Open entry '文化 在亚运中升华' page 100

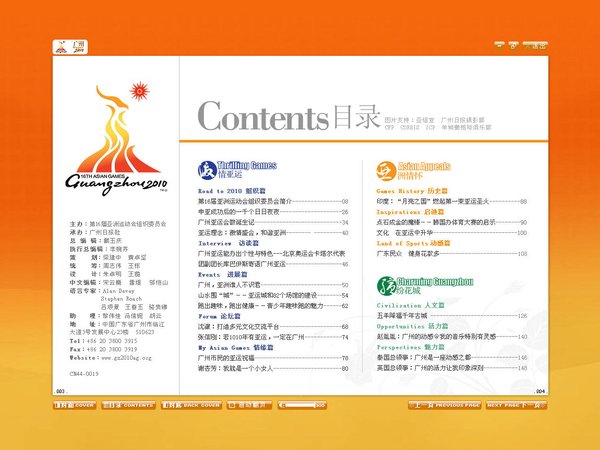[x=452, y=233]
